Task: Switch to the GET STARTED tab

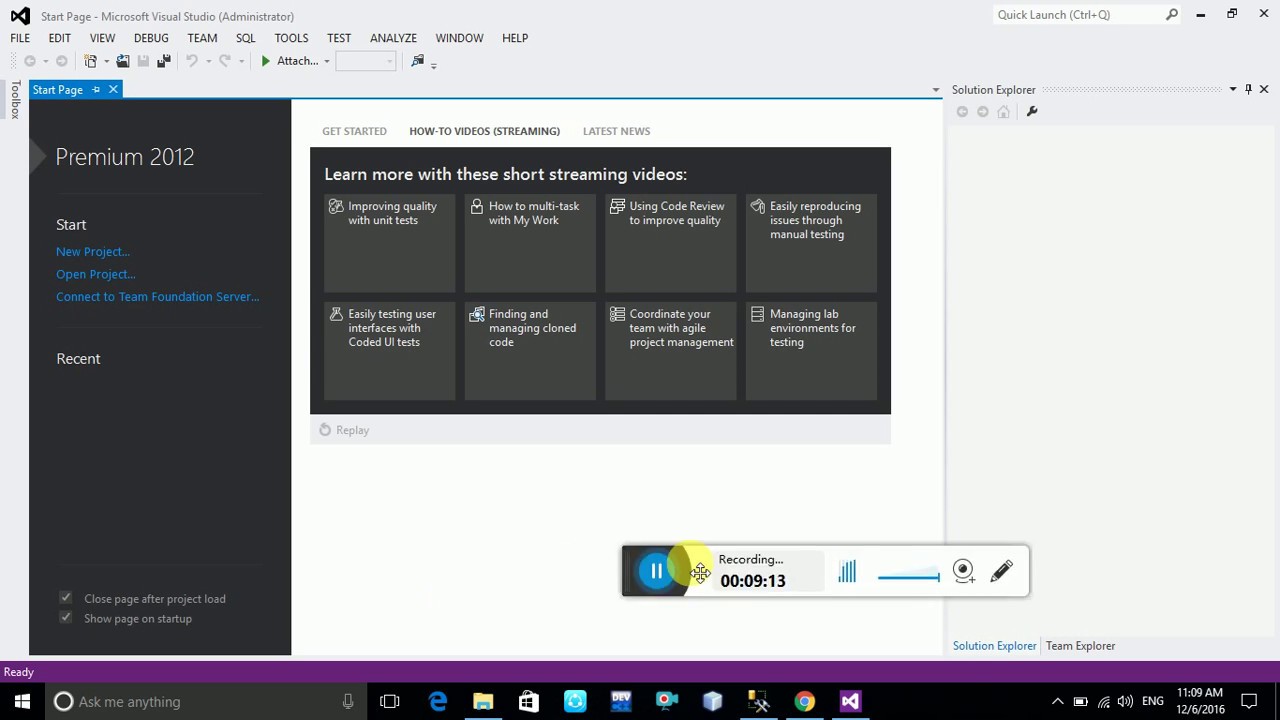Action: coord(354,131)
